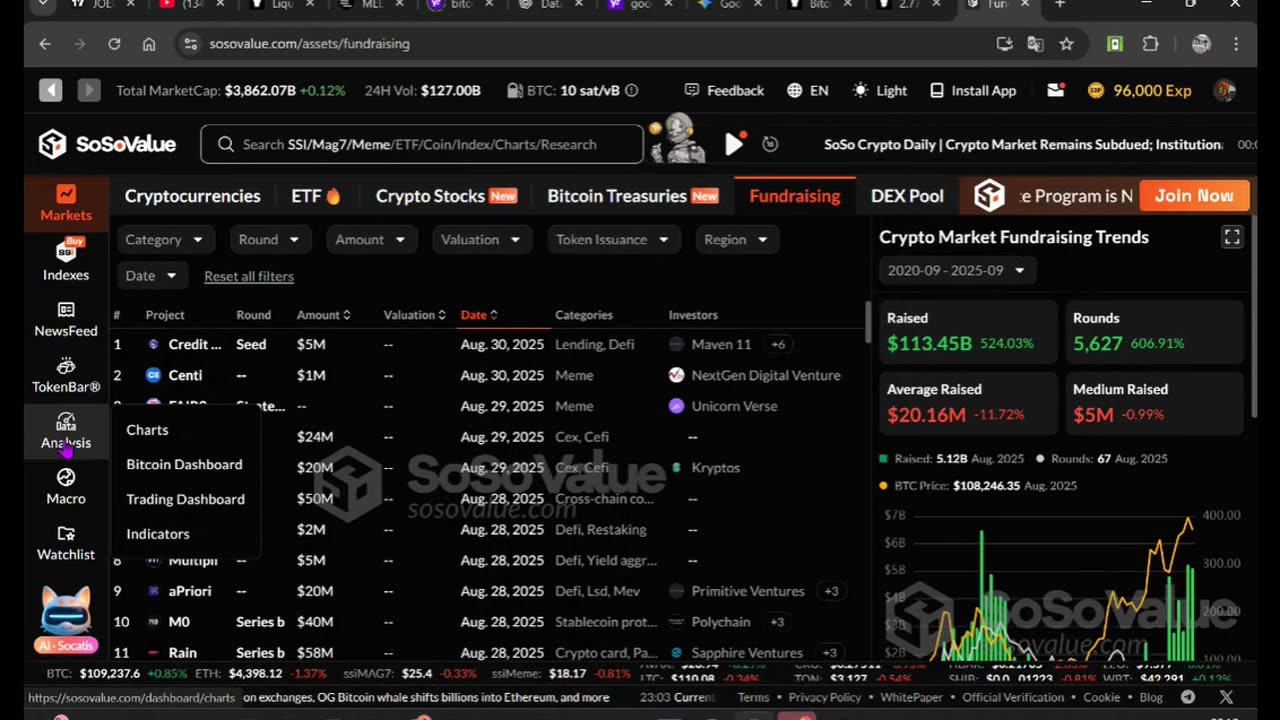Open the 96,000 Exp rewards badge
The height and width of the screenshot is (720, 1280).
(1139, 90)
